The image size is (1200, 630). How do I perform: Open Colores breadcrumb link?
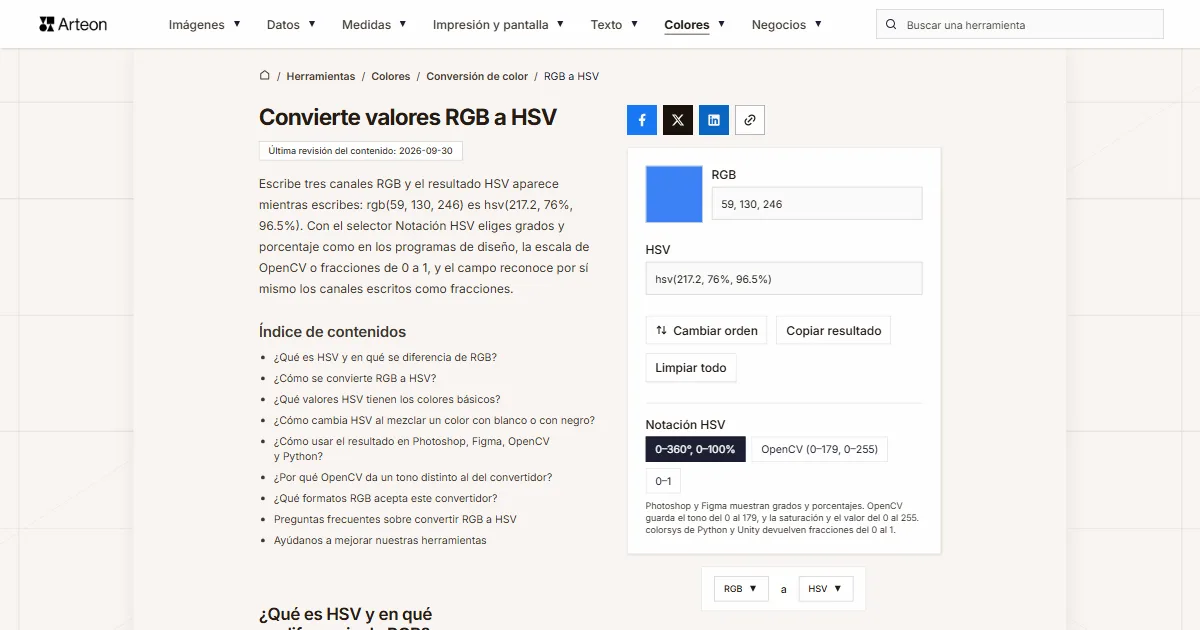(x=391, y=76)
